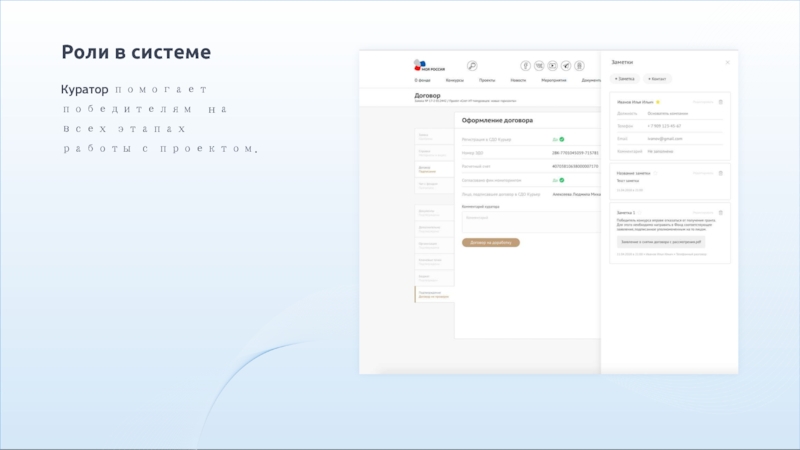The height and width of the screenshot is (450, 800).
Task: Open the VK social icon
Action: [540, 65]
